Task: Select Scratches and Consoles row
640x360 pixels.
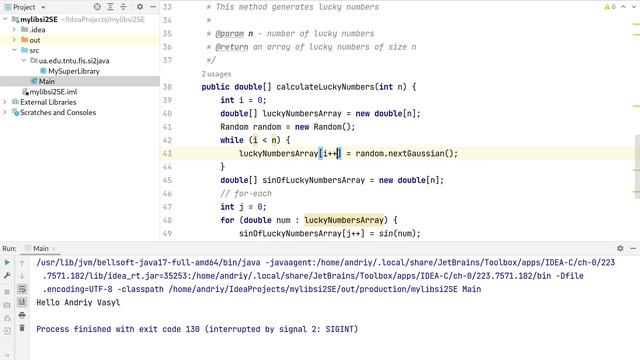Action: click(x=80, y=112)
